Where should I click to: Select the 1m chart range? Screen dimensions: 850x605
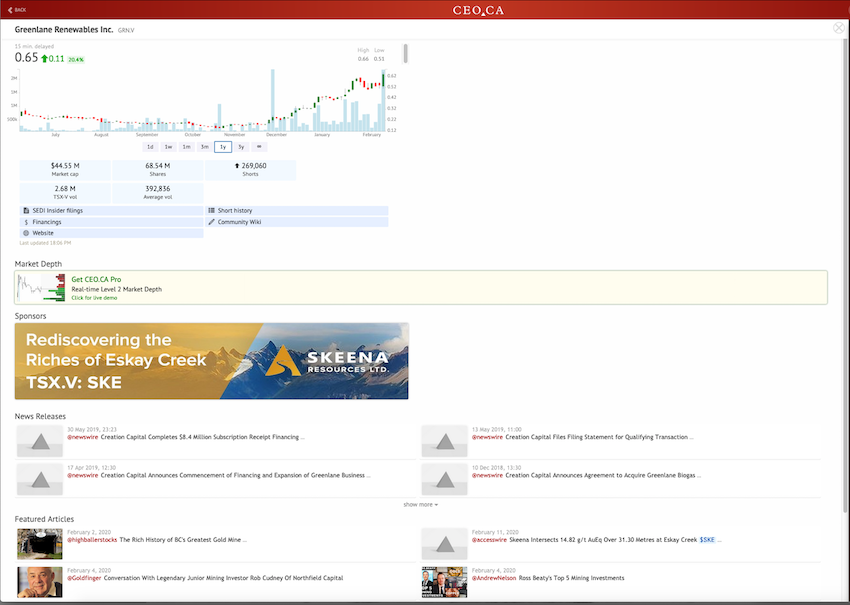[x=186, y=147]
